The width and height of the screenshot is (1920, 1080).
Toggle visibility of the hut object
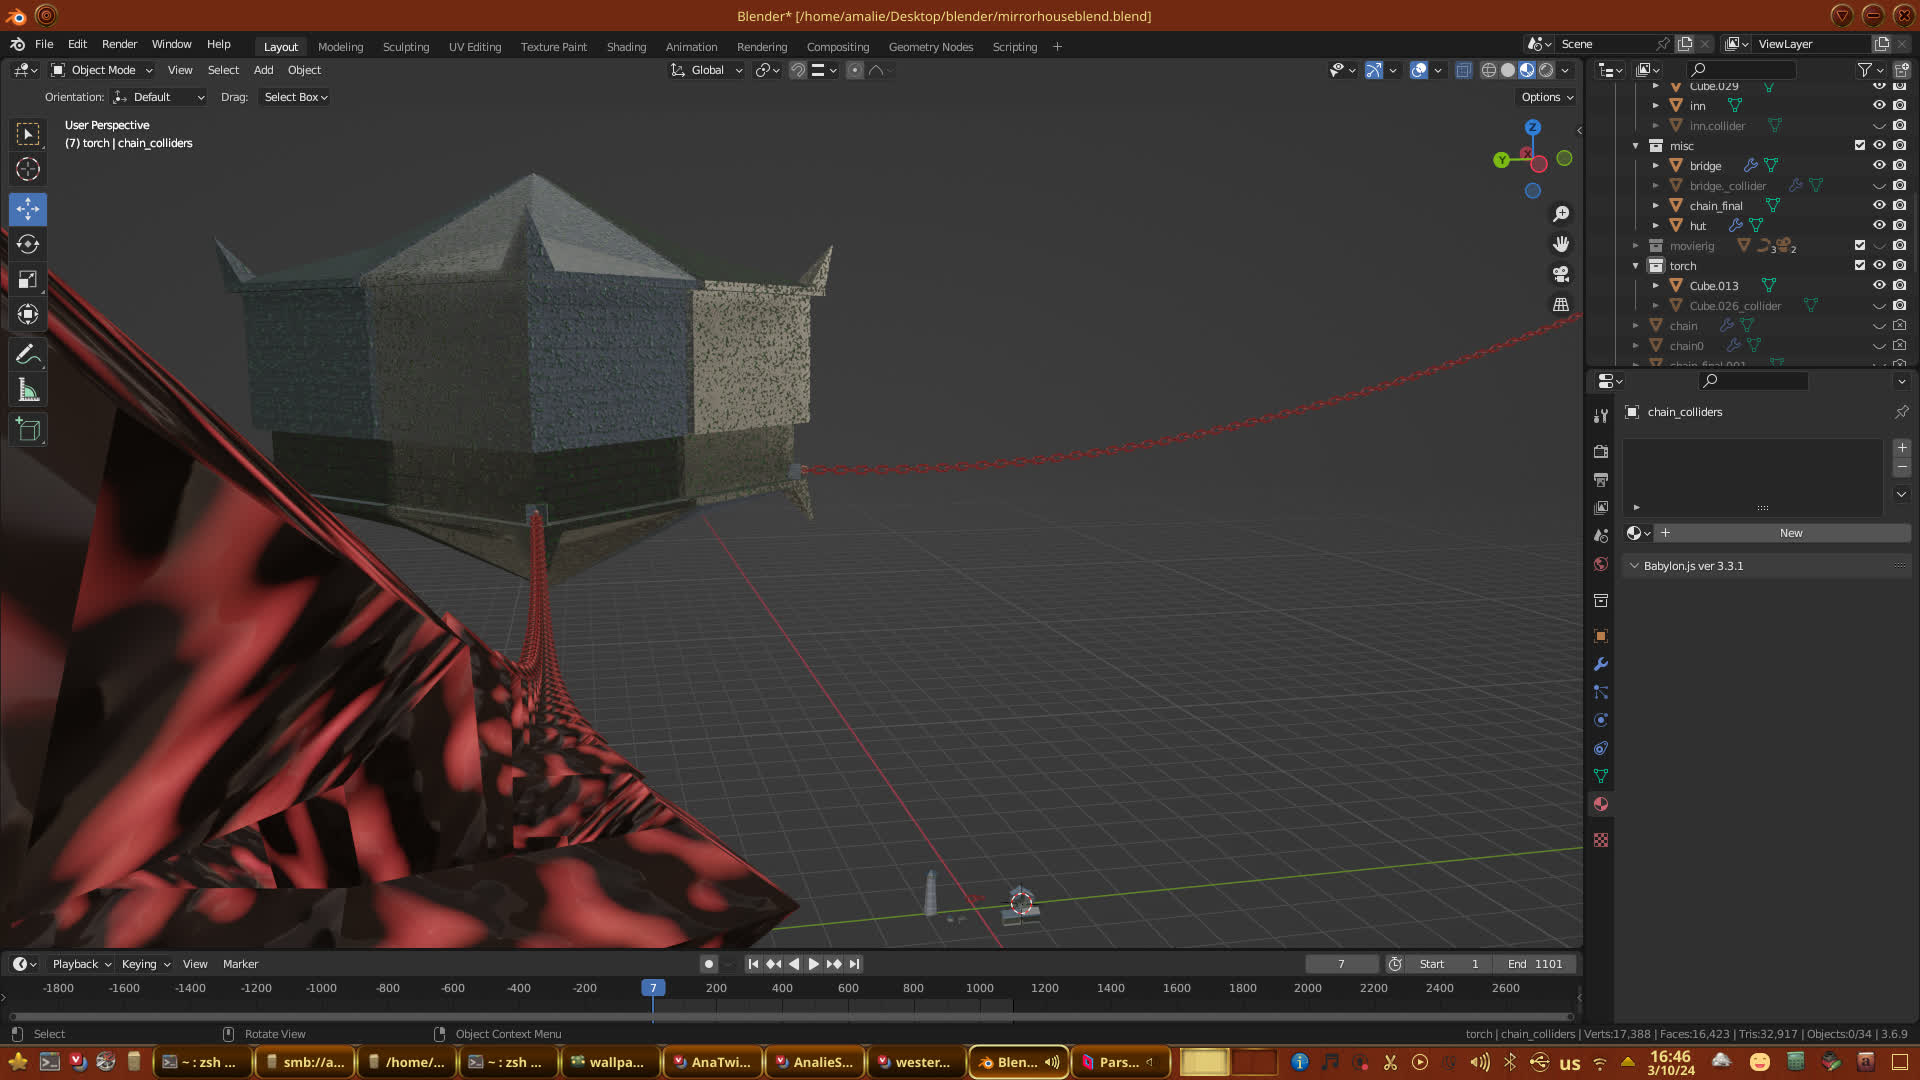pyautogui.click(x=1879, y=225)
